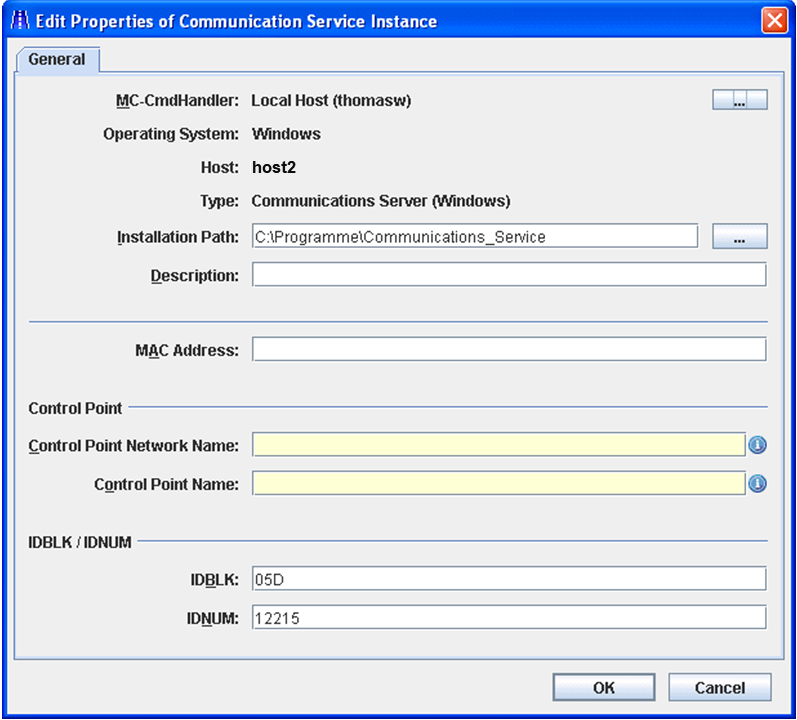This screenshot has width=797, height=720.
Task: Click the info icon beside Control Point Network Name
Action: pyautogui.click(x=757, y=445)
